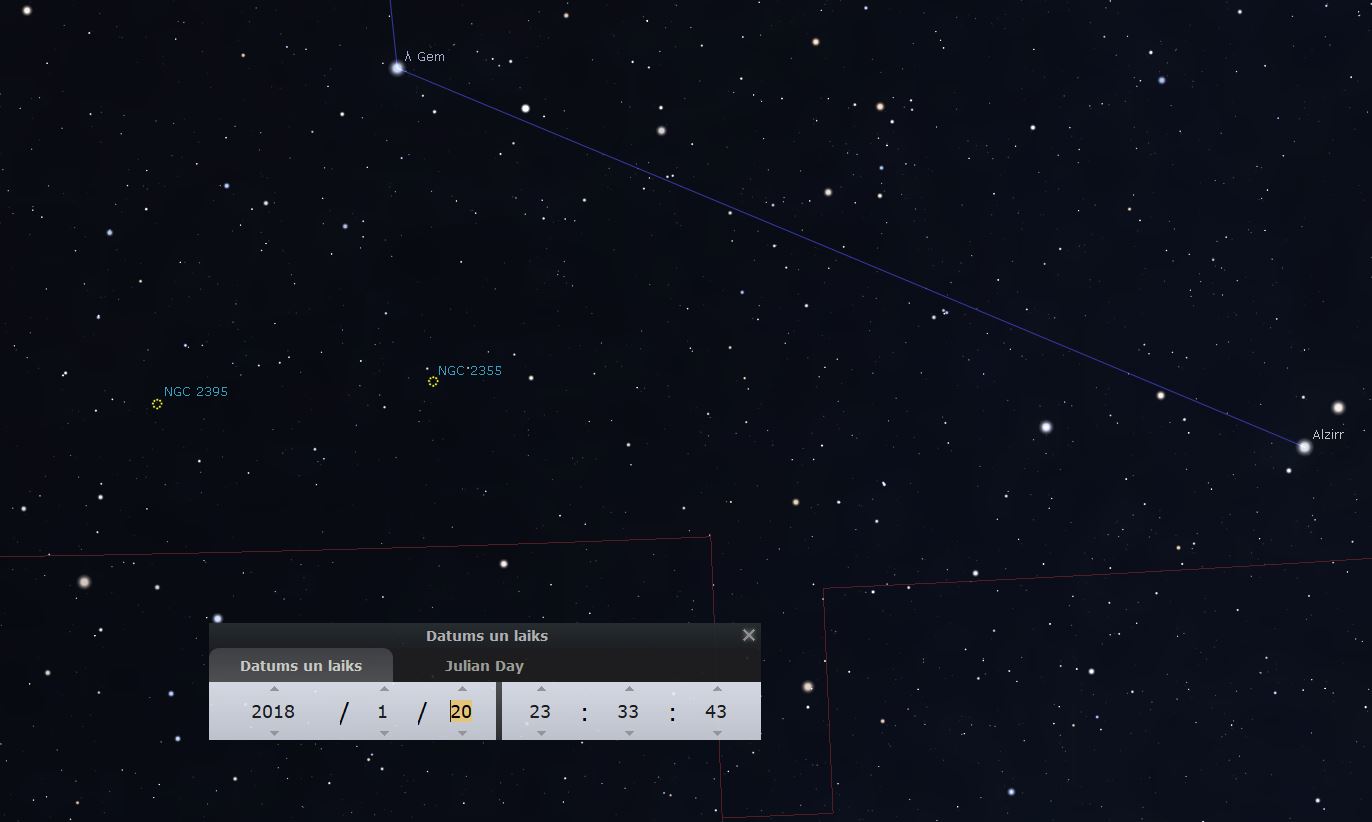Image resolution: width=1372 pixels, height=822 pixels.
Task: Select the star Alzirr
Action: point(1304,447)
